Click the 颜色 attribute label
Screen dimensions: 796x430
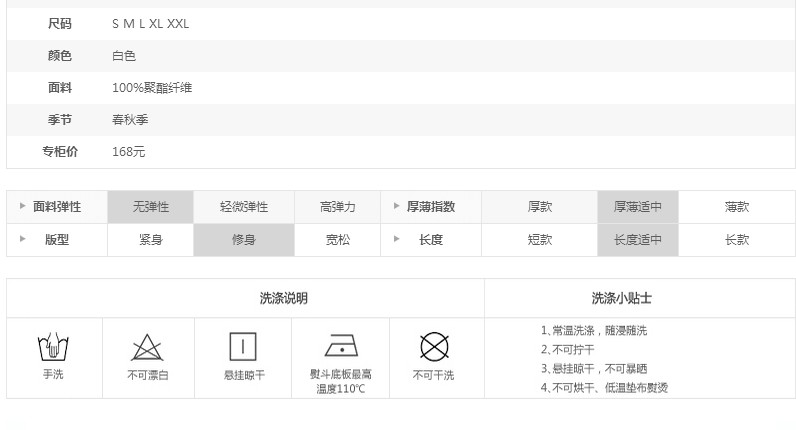(x=59, y=55)
